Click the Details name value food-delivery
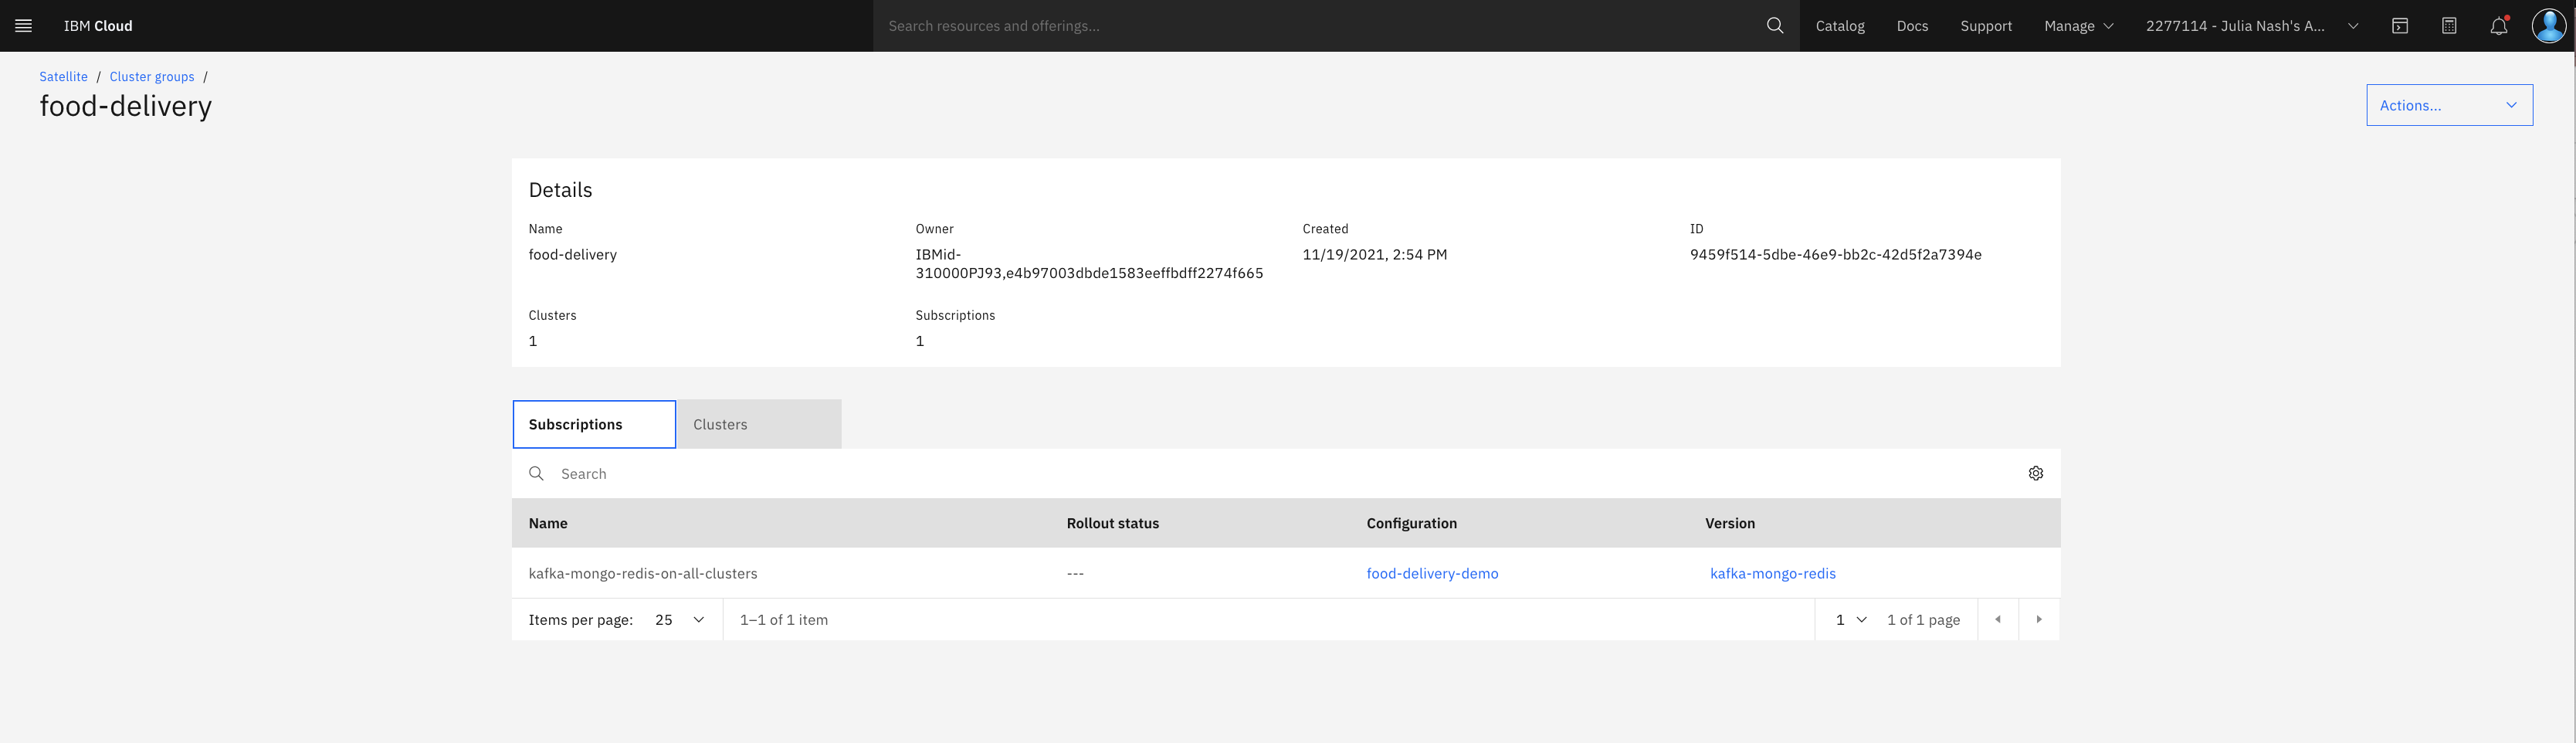Image resolution: width=2576 pixels, height=743 pixels. [x=572, y=255]
